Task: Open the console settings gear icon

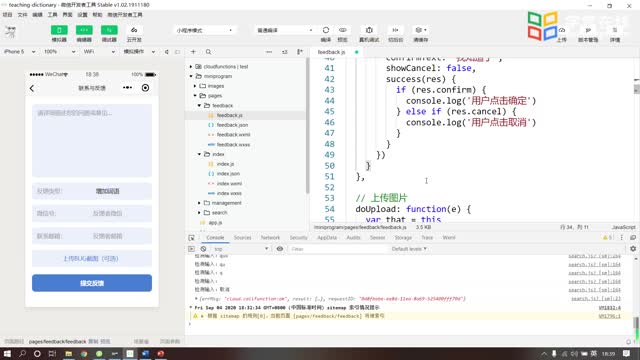Action: tap(633, 249)
